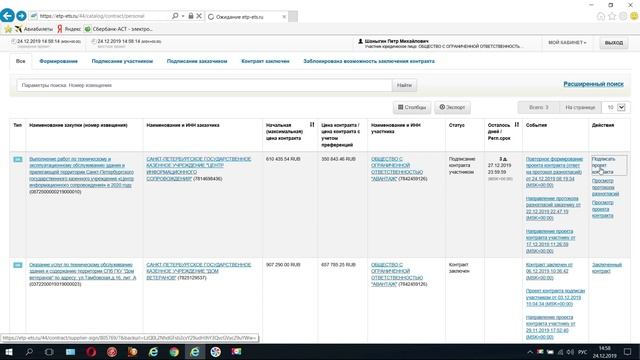This screenshot has height=360, width=640.
Task: Show hidden tray icons chevron
Action: [x=530, y=352]
